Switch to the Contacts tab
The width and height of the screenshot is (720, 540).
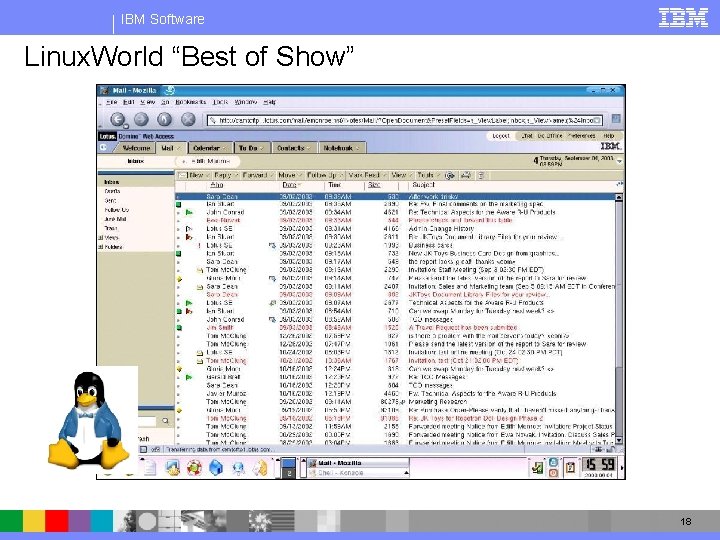point(293,148)
